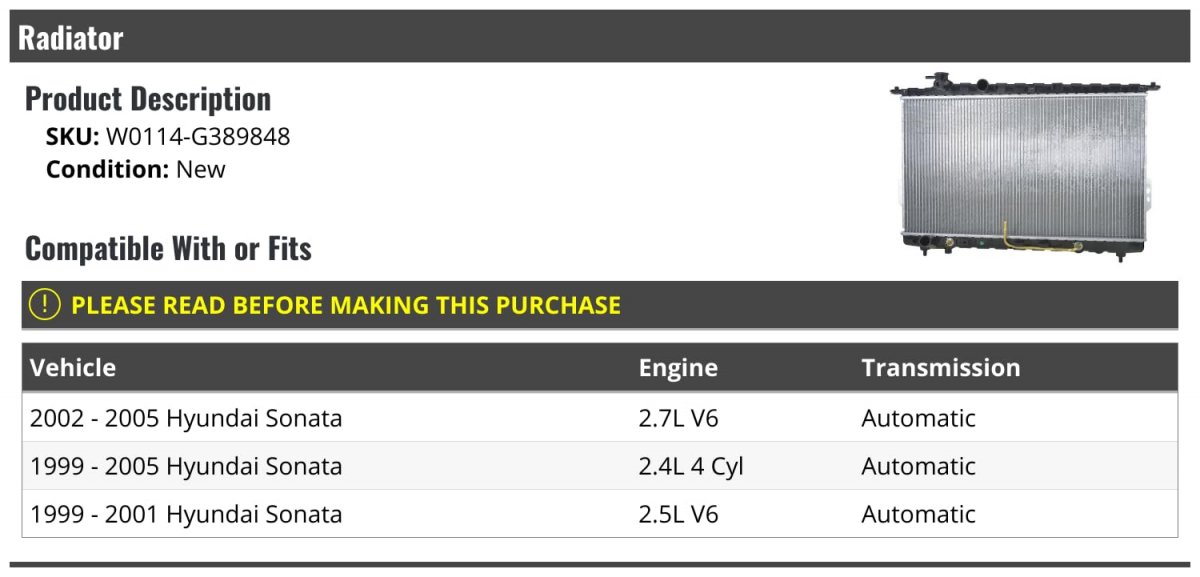The image size is (1200, 577).
Task: Open the radiator product image
Action: [x=1025, y=167]
